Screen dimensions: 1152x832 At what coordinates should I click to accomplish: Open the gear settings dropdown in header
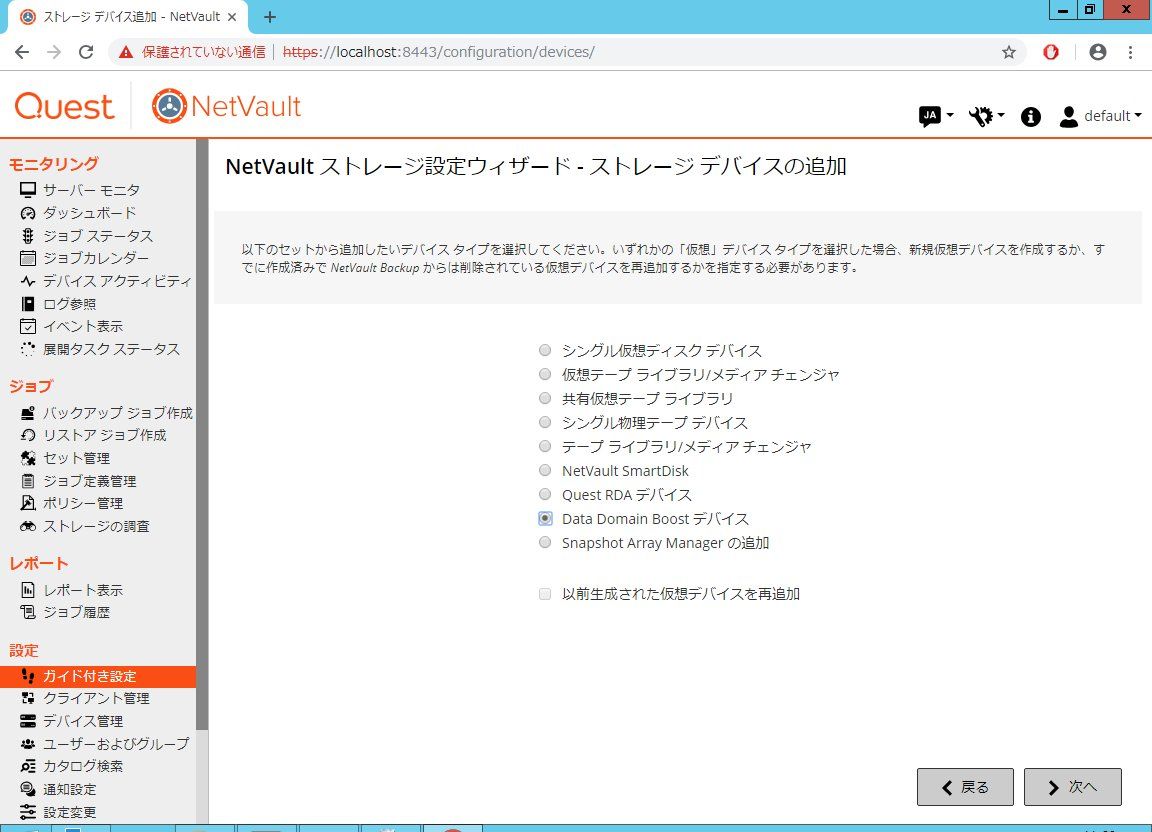(x=986, y=115)
